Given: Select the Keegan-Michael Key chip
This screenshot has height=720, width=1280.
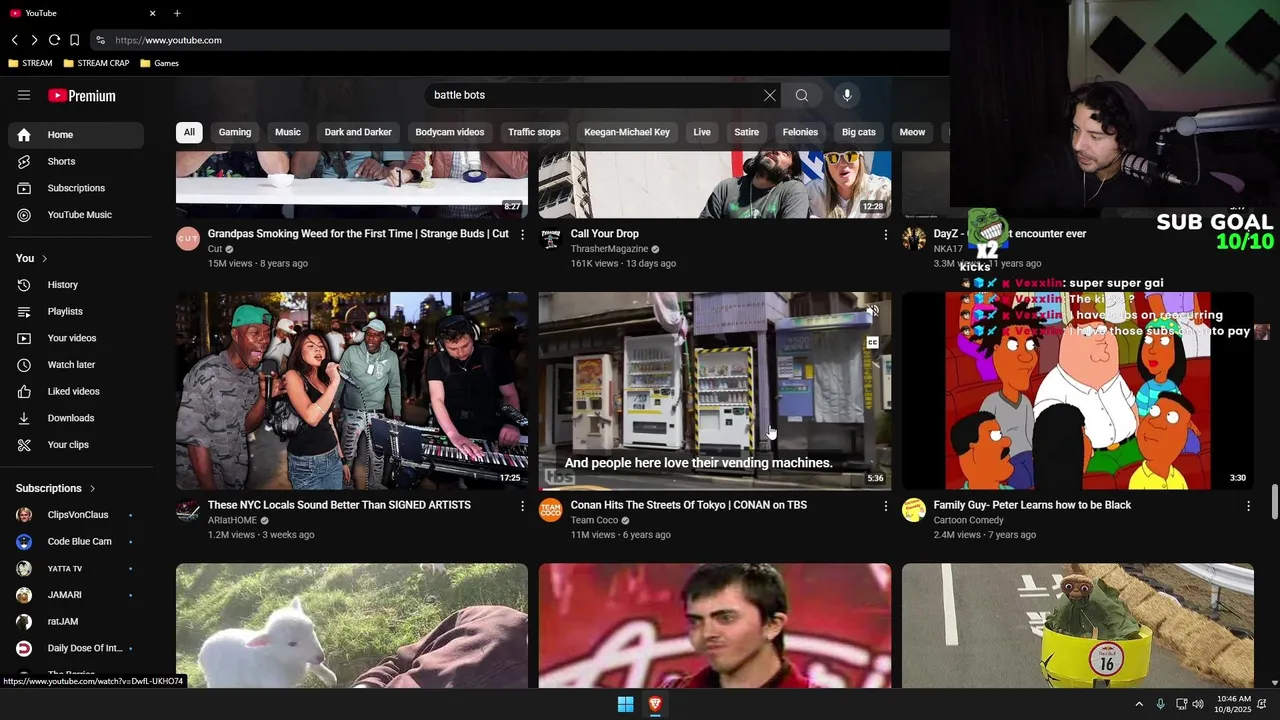Looking at the screenshot, I should pyautogui.click(x=627, y=132).
